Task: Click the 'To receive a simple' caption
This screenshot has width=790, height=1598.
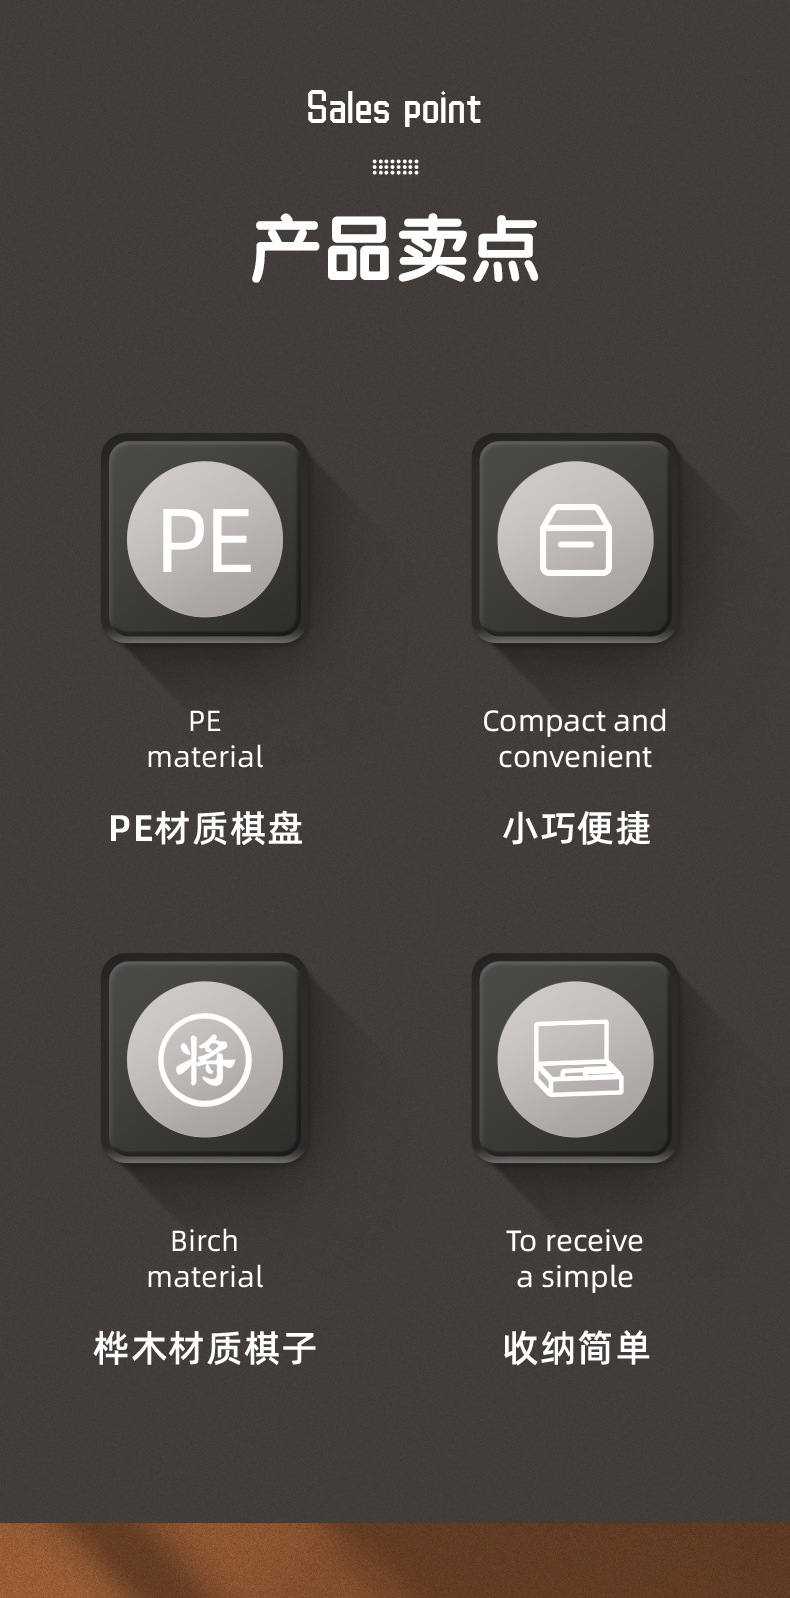Action: (575, 1259)
